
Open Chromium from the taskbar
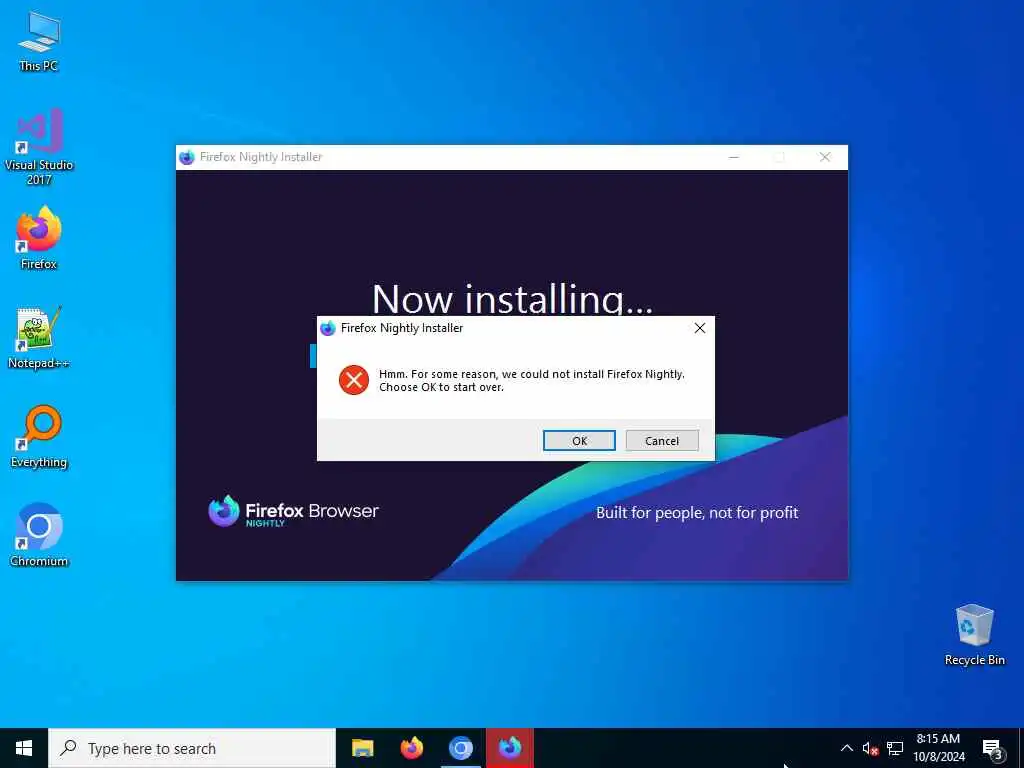pyautogui.click(x=460, y=748)
